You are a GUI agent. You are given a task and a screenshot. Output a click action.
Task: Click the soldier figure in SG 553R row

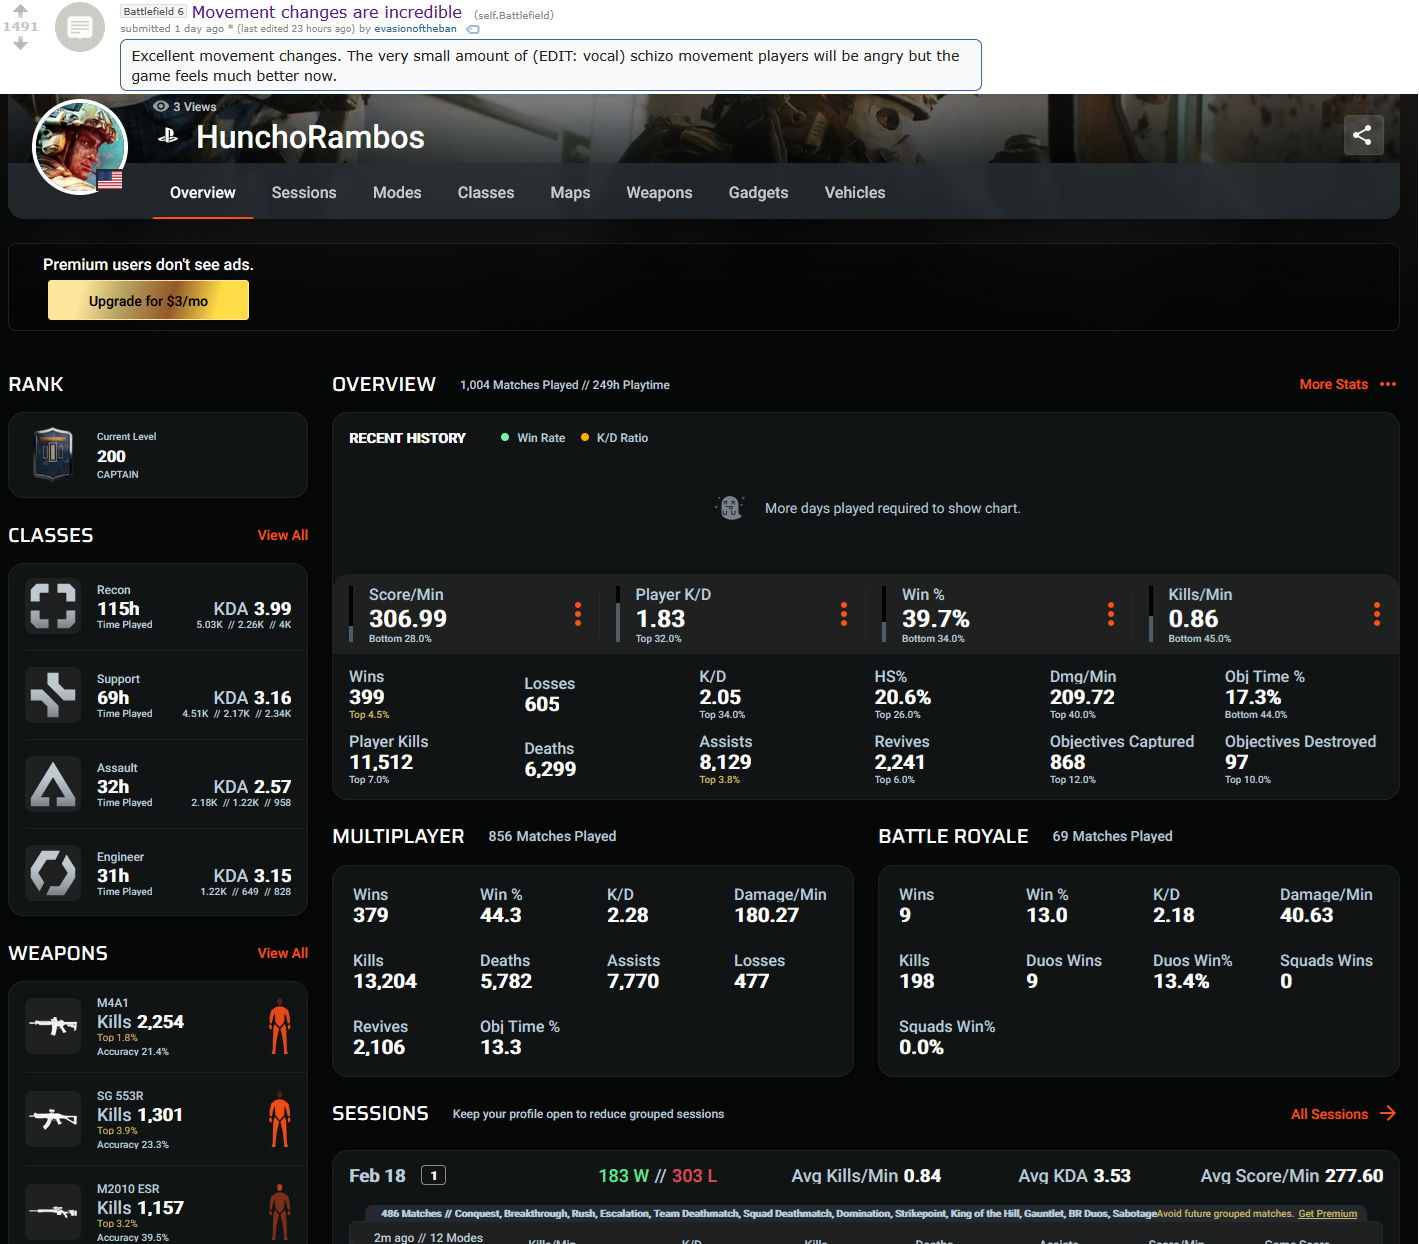280,1119
